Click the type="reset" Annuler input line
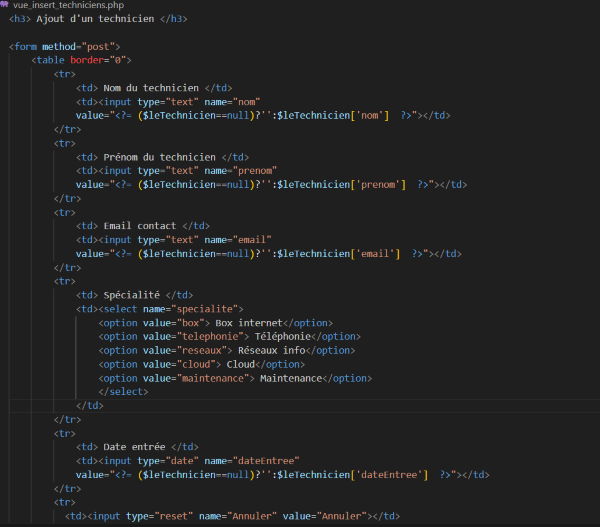The width and height of the screenshot is (600, 527). pyautogui.click(x=232, y=516)
